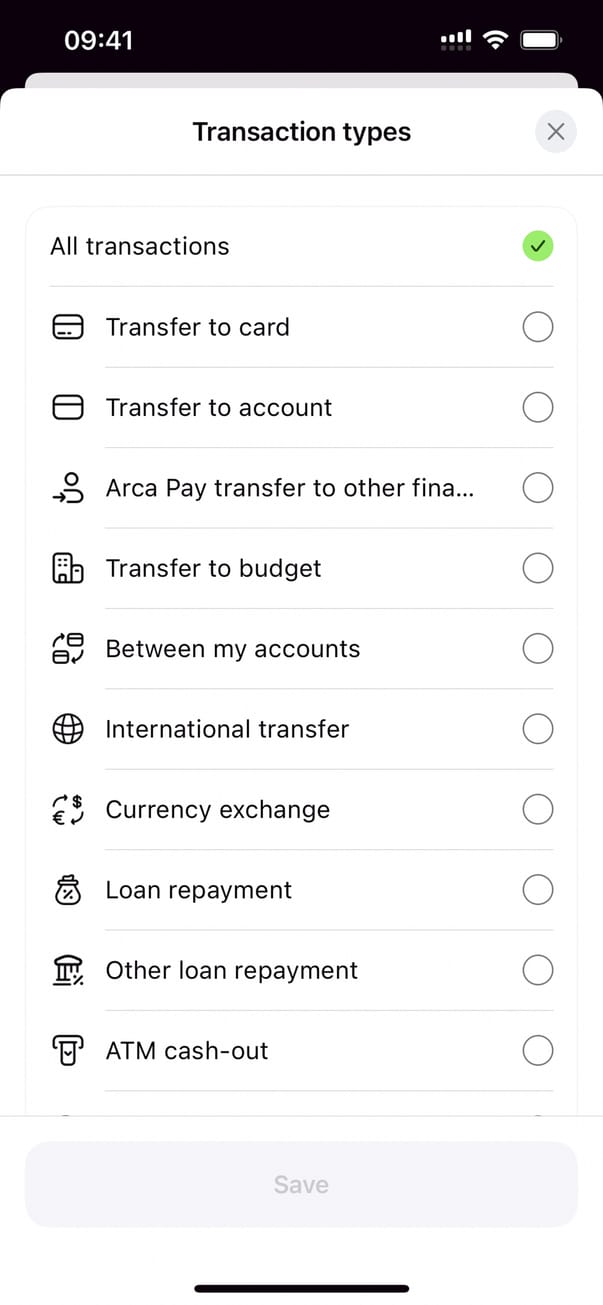Tap the Arca Pay transfer icon

pos(67,488)
